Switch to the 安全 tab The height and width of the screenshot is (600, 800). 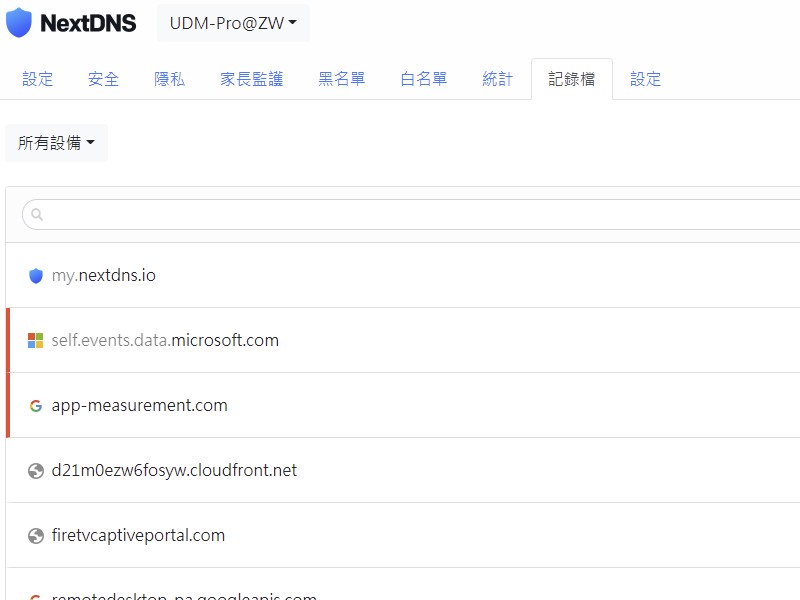pyautogui.click(x=103, y=79)
